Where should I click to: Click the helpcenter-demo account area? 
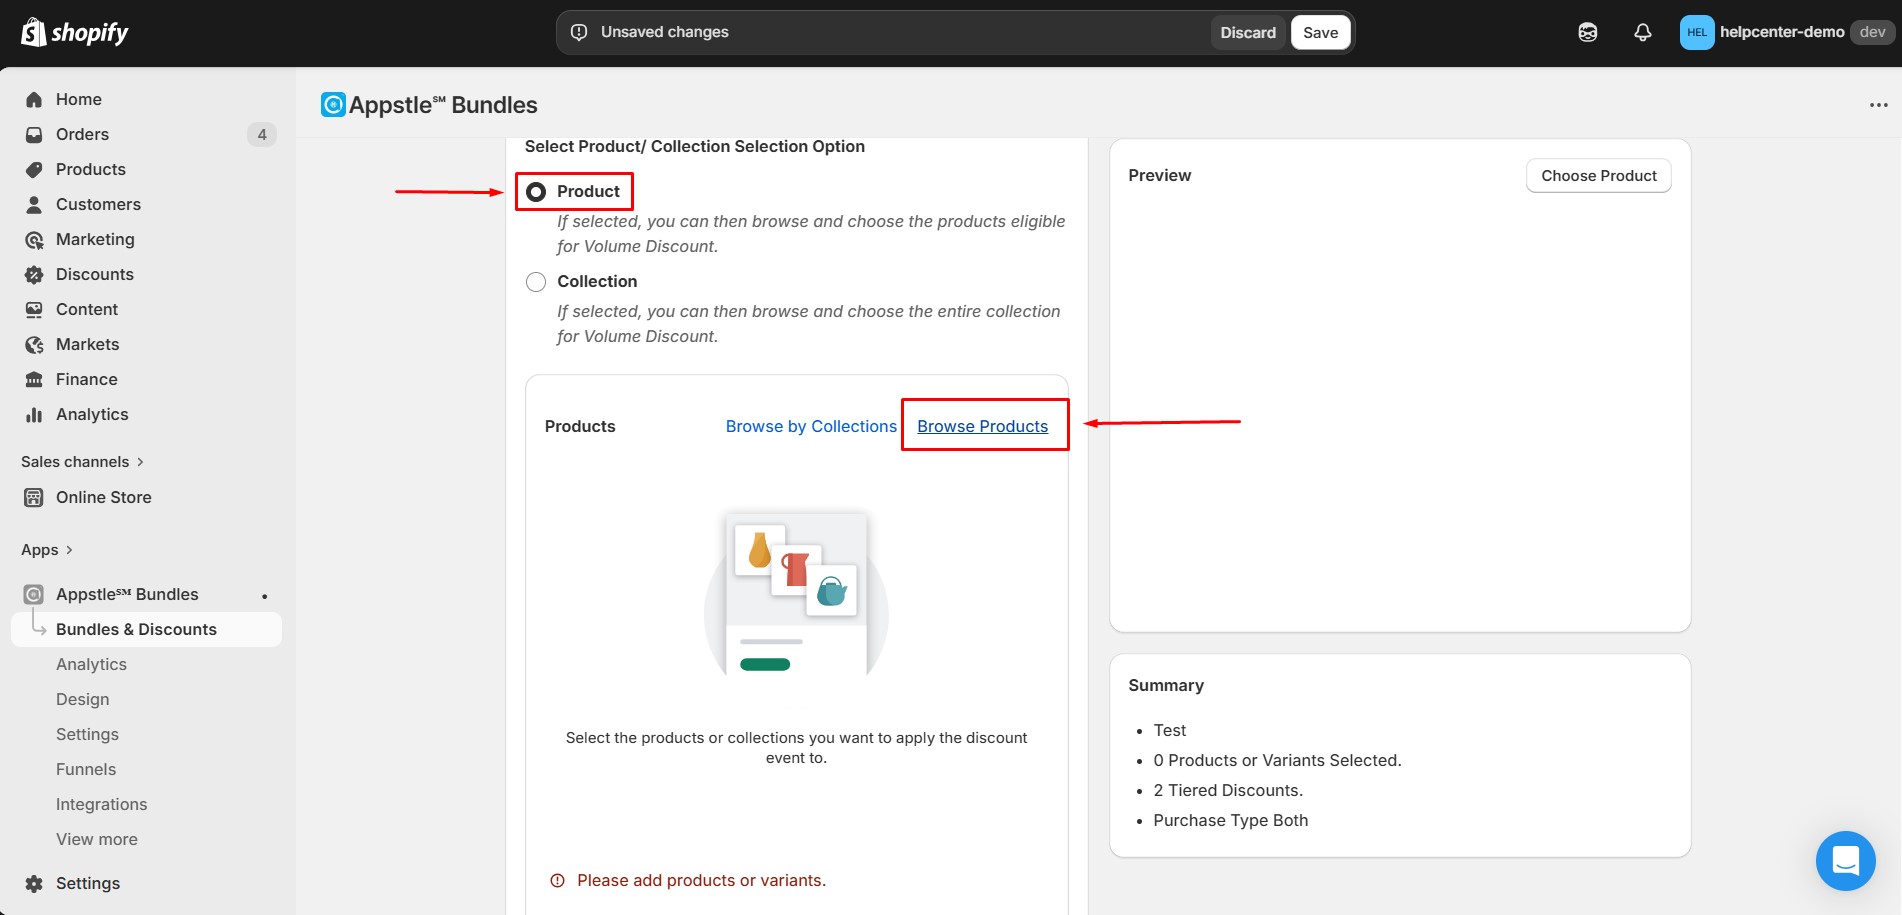point(1780,31)
